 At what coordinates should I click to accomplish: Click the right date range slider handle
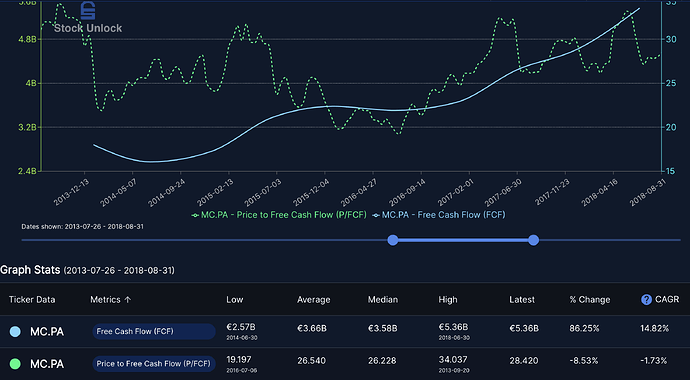[x=533, y=240]
